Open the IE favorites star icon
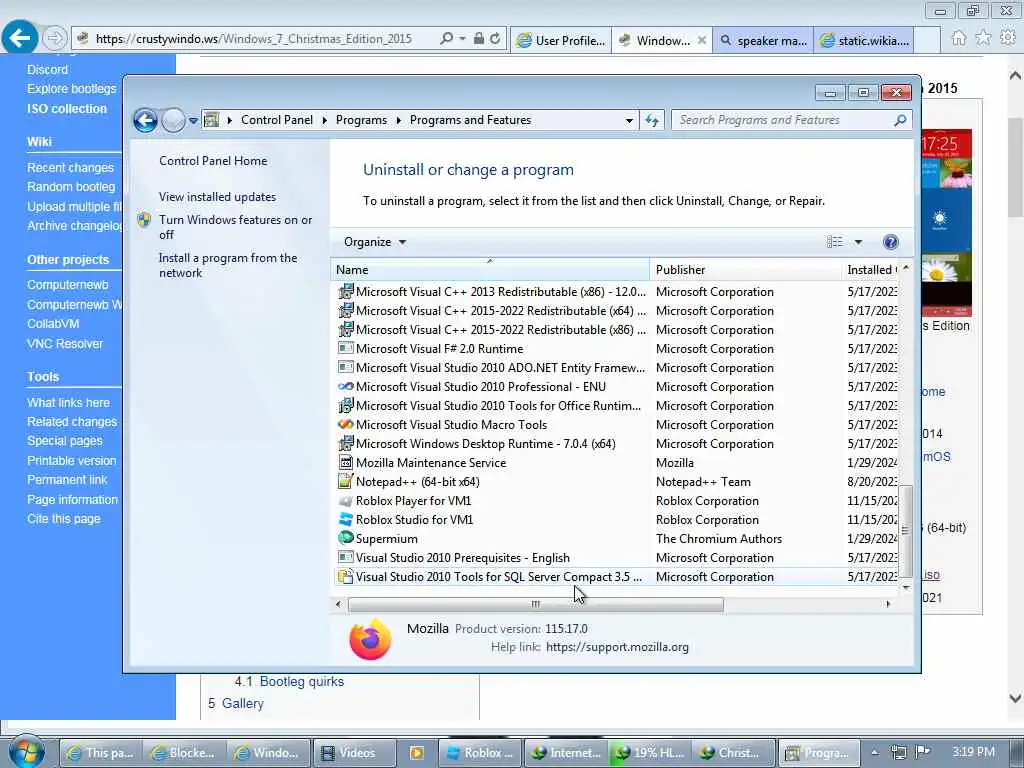The image size is (1024, 768). pyautogui.click(x=983, y=39)
